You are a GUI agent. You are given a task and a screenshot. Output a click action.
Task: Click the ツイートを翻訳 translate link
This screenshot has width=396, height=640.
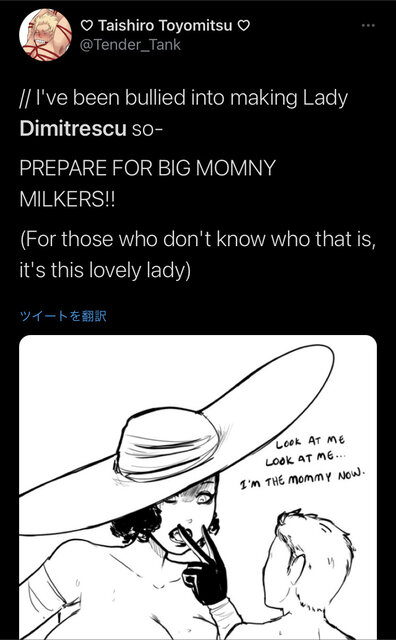63,316
